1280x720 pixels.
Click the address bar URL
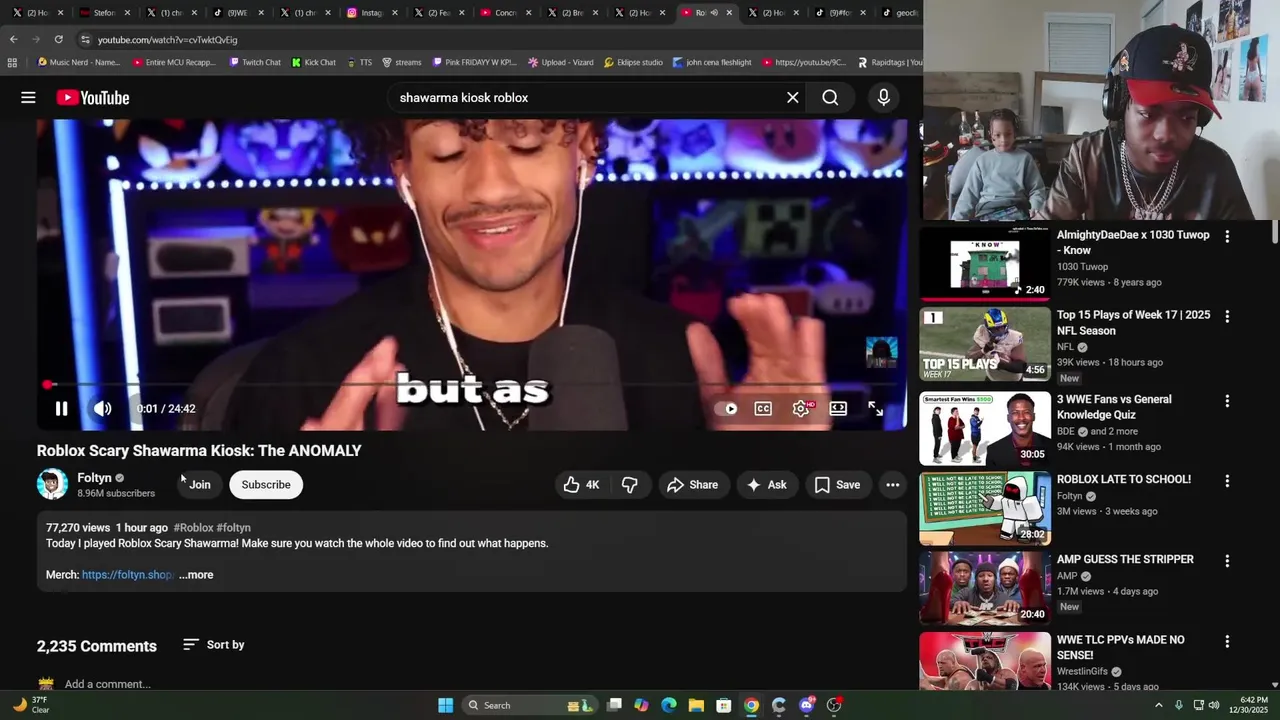(167, 40)
